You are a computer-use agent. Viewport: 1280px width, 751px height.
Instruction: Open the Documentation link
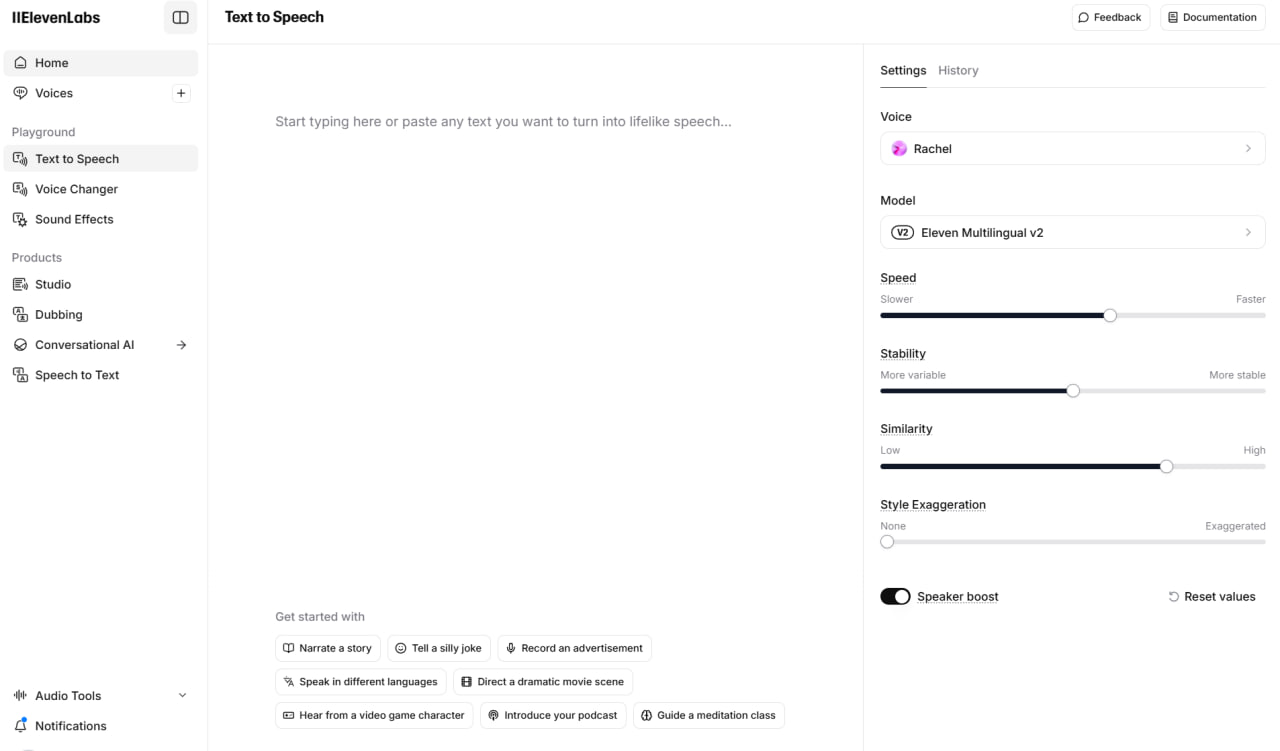(1212, 17)
